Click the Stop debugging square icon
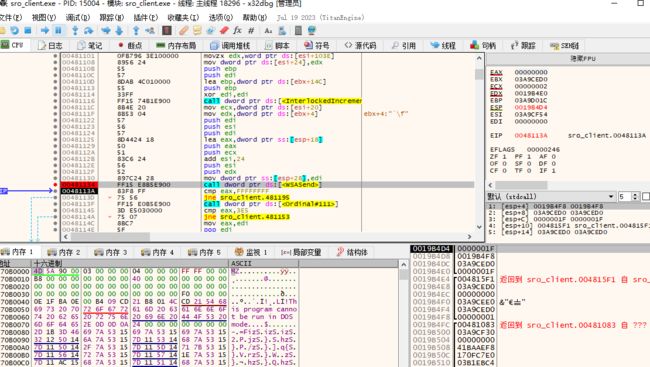650x367 pixels. click(x=28, y=30)
